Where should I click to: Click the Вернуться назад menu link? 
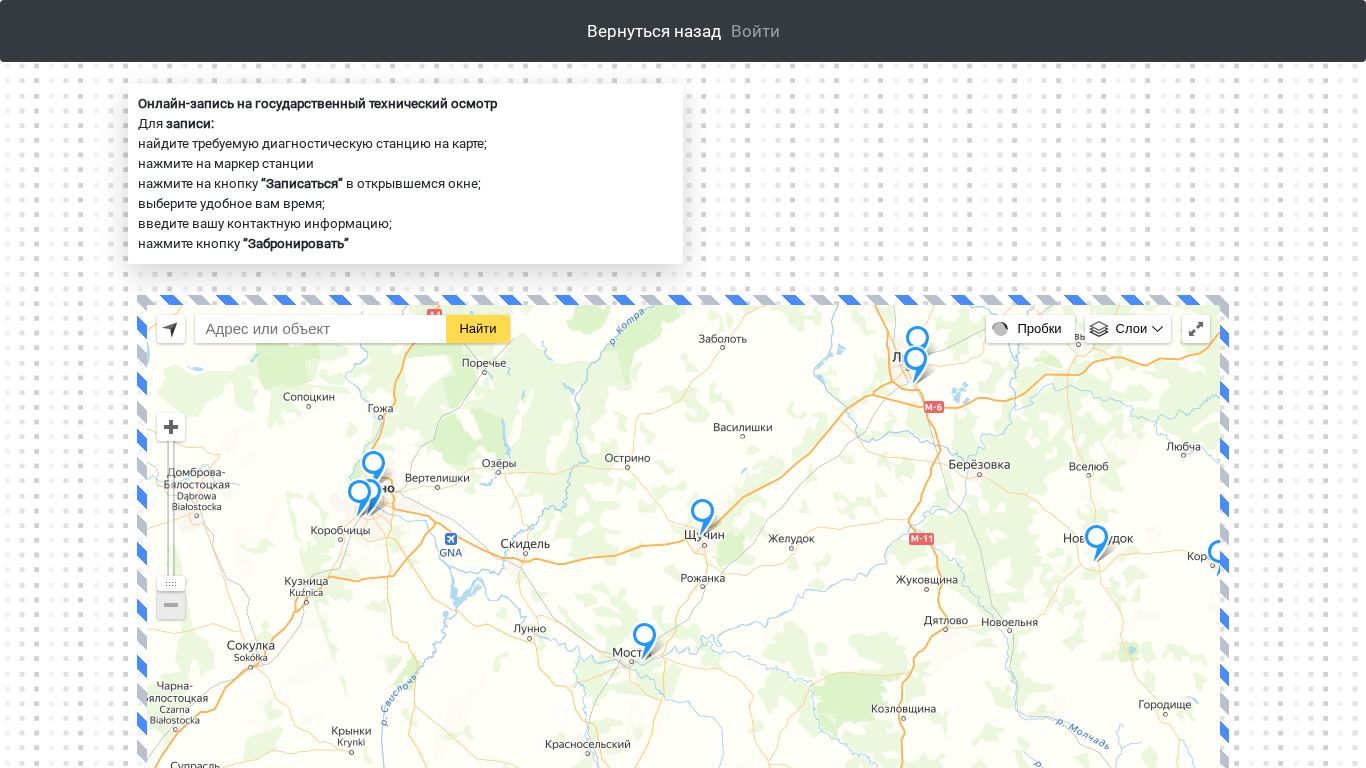point(654,31)
